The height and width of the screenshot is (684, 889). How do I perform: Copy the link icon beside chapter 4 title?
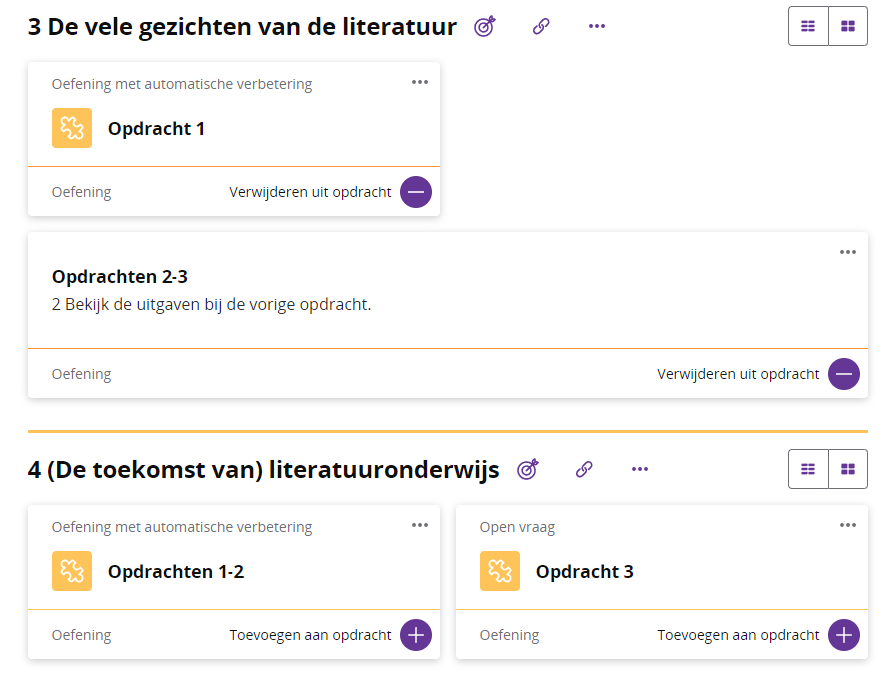584,469
